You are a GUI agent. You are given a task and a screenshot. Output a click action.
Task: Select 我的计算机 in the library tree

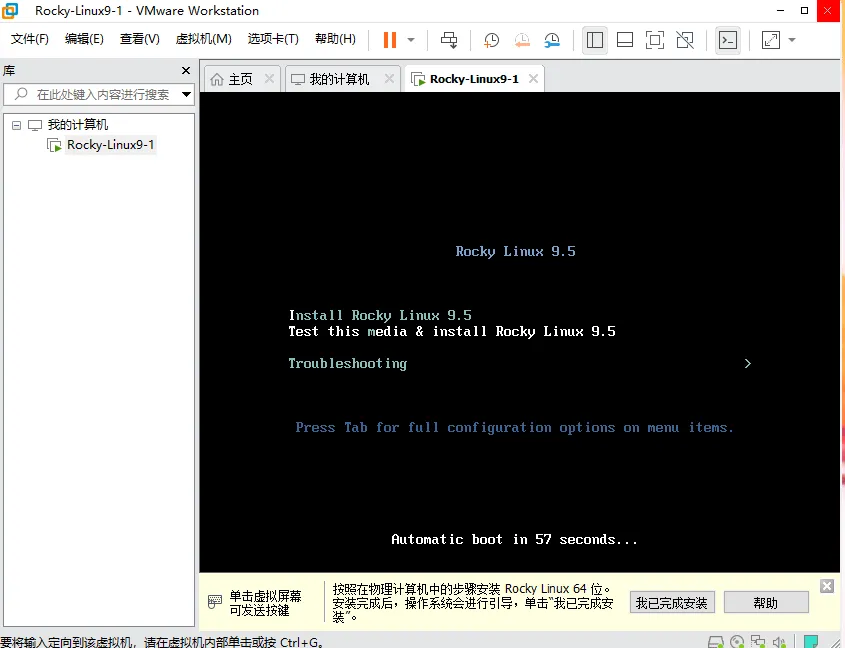(x=78, y=125)
